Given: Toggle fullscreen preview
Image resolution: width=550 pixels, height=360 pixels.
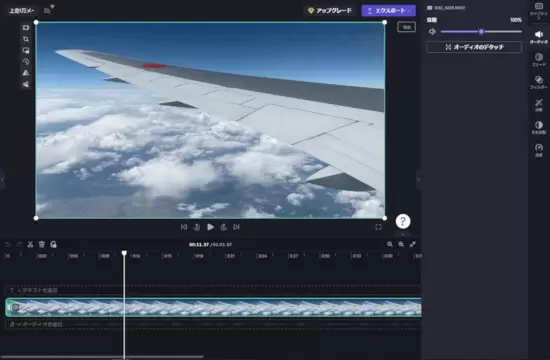Looking at the screenshot, I should 378,227.
